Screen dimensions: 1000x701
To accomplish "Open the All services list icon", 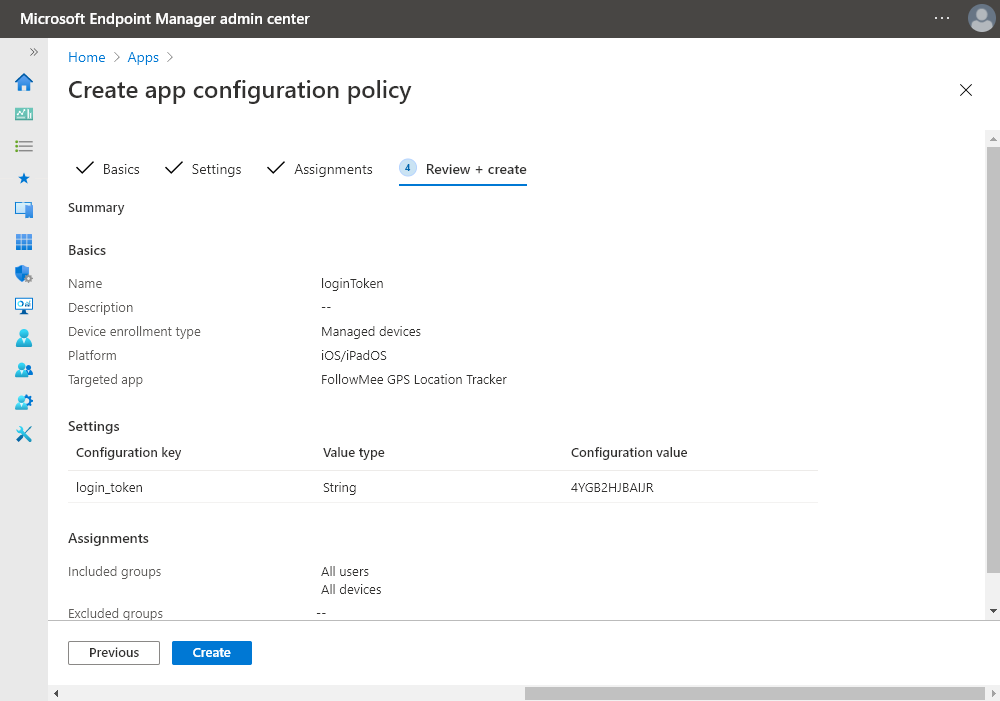I will coord(24,146).
